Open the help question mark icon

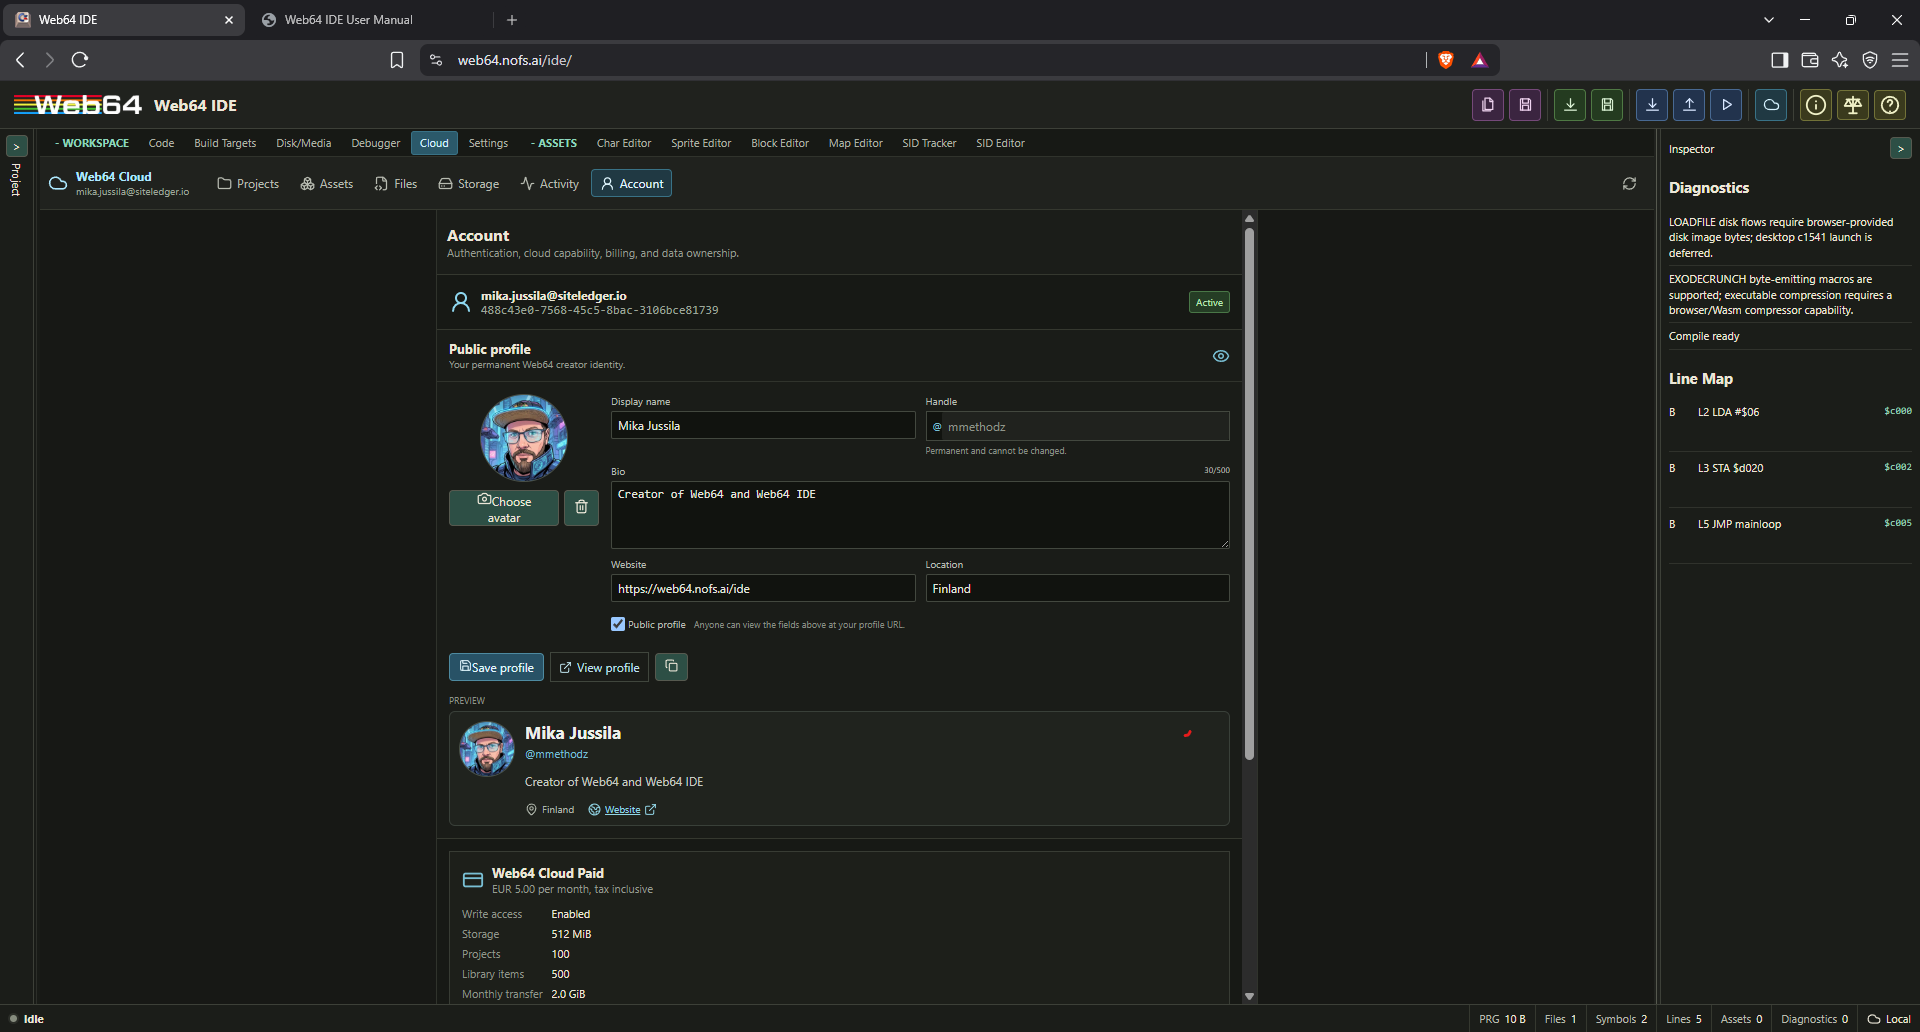(1890, 105)
